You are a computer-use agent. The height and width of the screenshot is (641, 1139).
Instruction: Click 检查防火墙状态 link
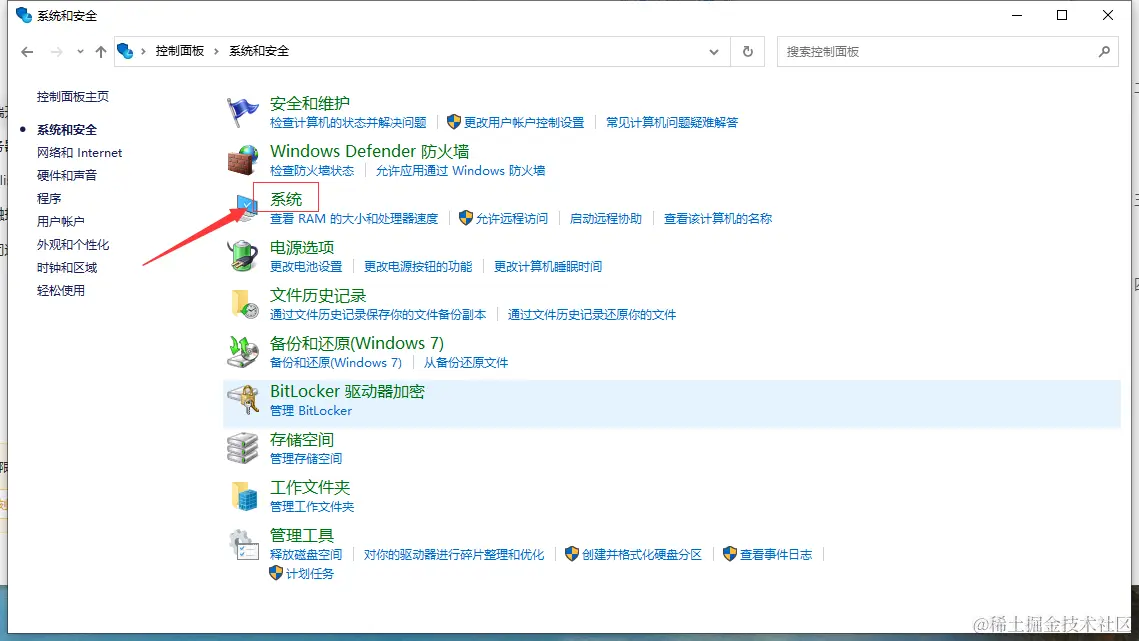click(312, 171)
